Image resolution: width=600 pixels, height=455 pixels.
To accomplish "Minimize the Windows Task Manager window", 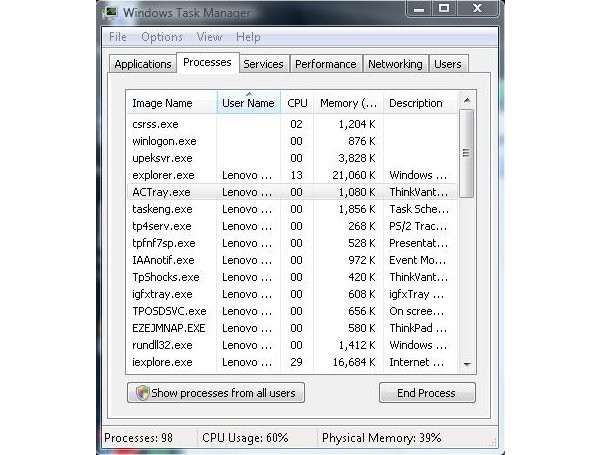I will (x=419, y=8).
